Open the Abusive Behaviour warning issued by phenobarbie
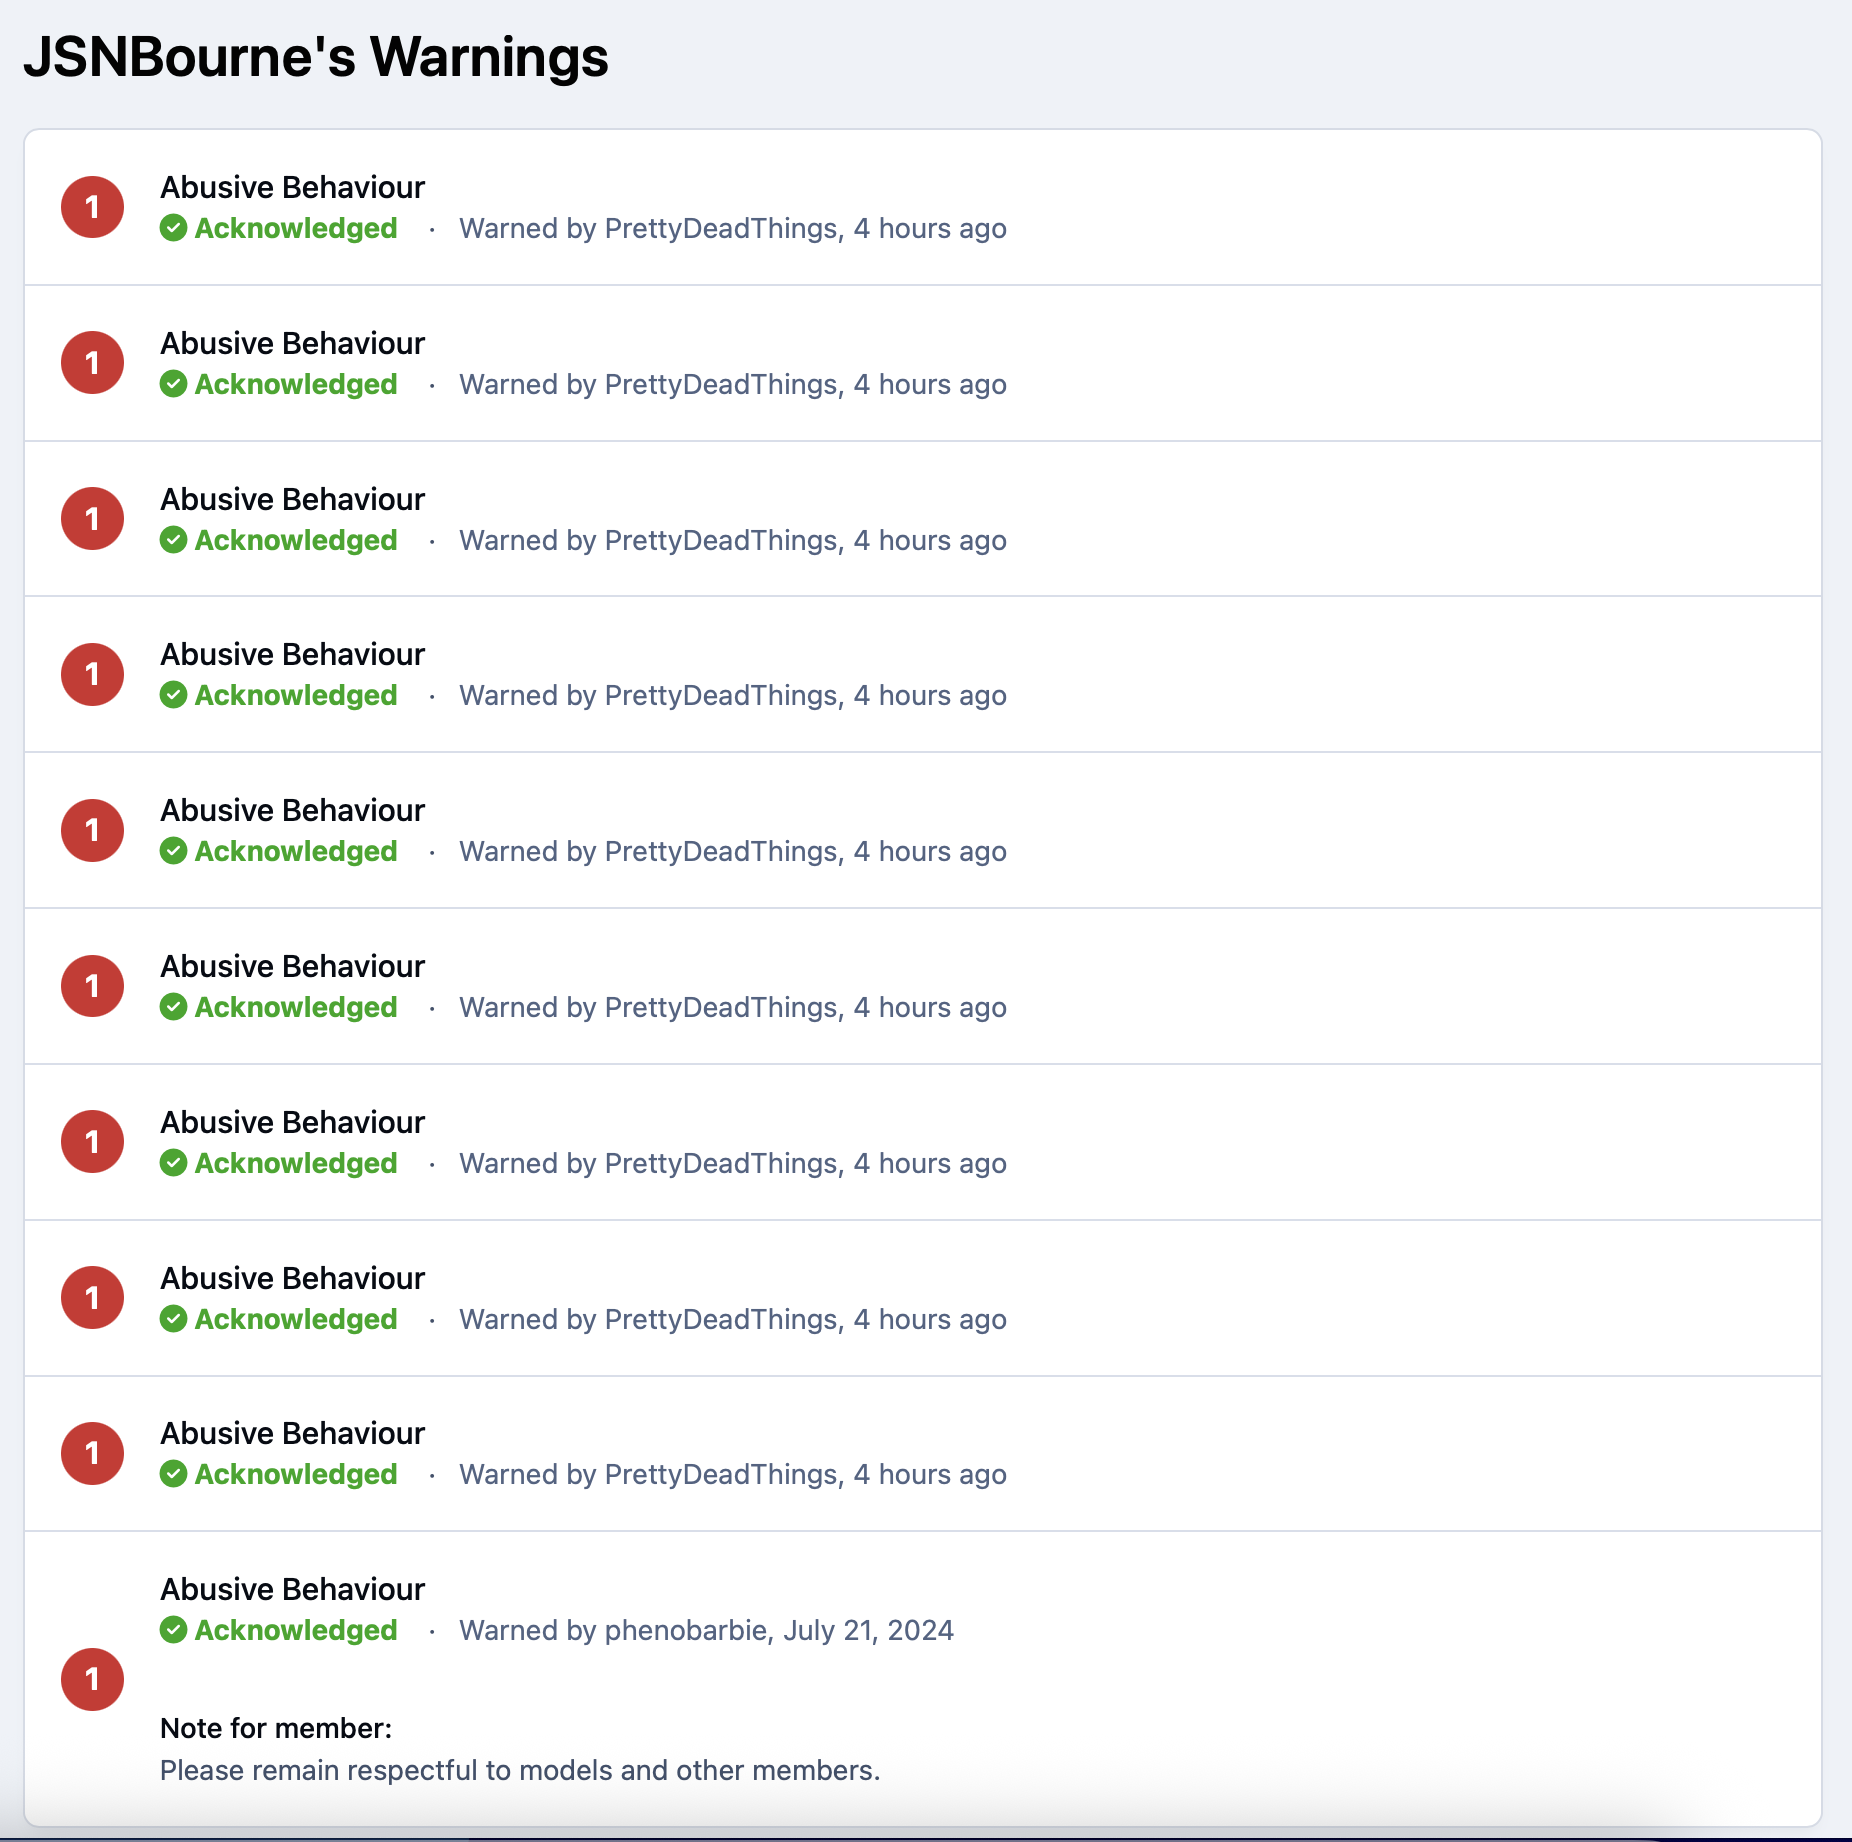 [x=292, y=1589]
